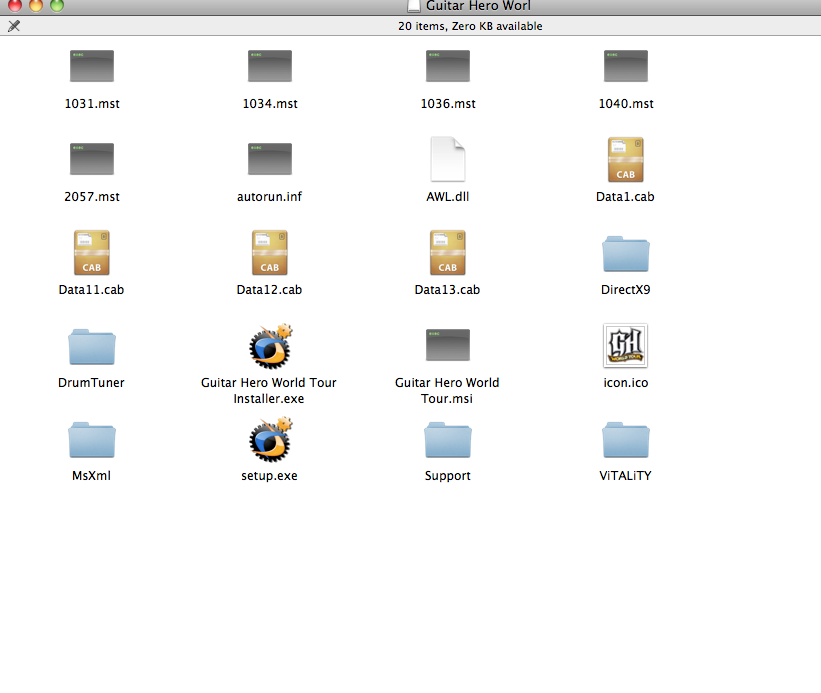Click the '1034.mst' file name label

click(x=270, y=104)
